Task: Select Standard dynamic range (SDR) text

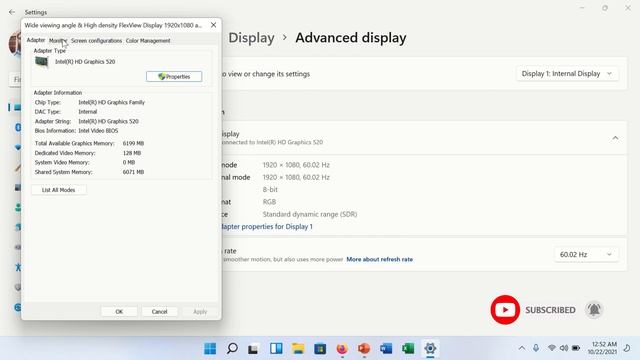Action: 310,214
